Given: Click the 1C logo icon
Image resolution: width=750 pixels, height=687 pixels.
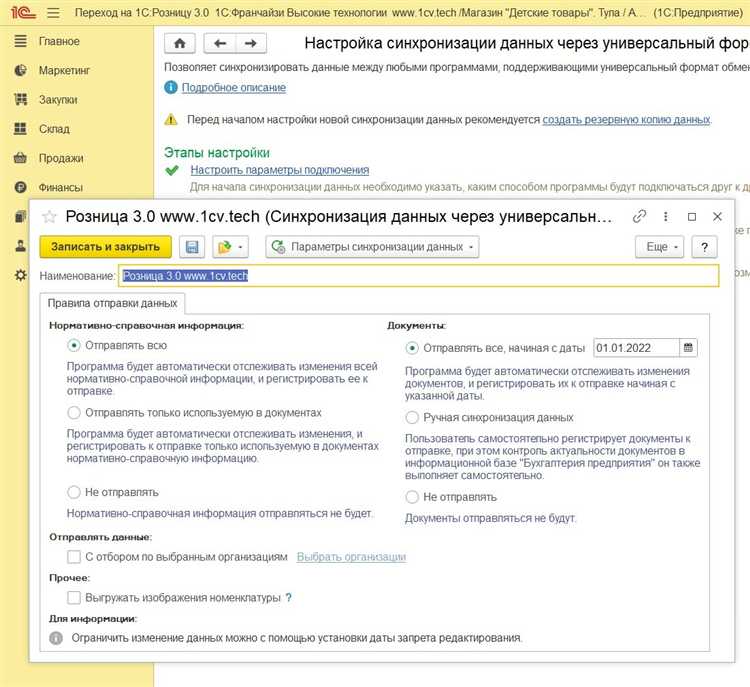Looking at the screenshot, I should click(22, 12).
